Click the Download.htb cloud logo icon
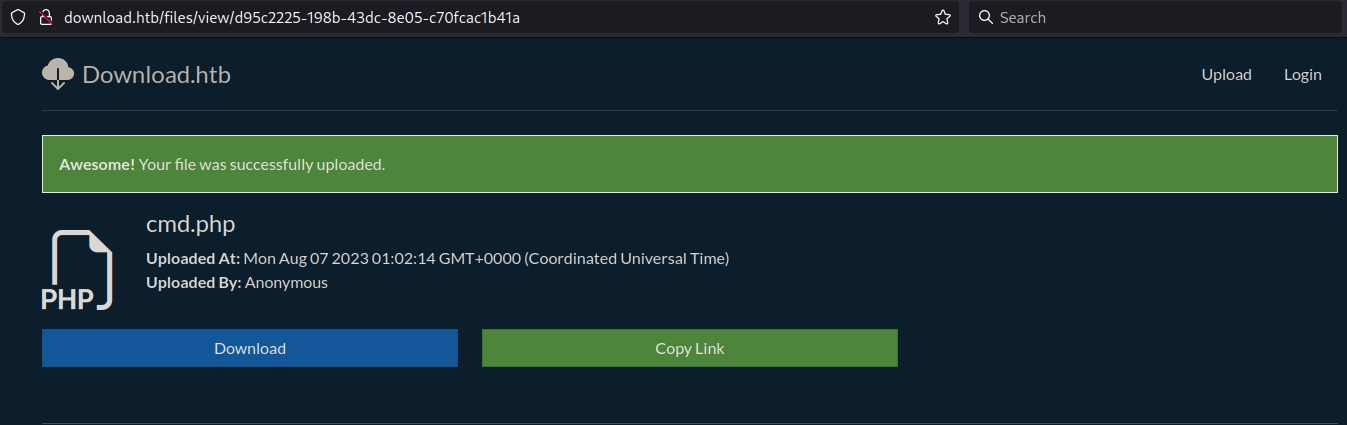This screenshot has width=1347, height=425. click(x=58, y=74)
